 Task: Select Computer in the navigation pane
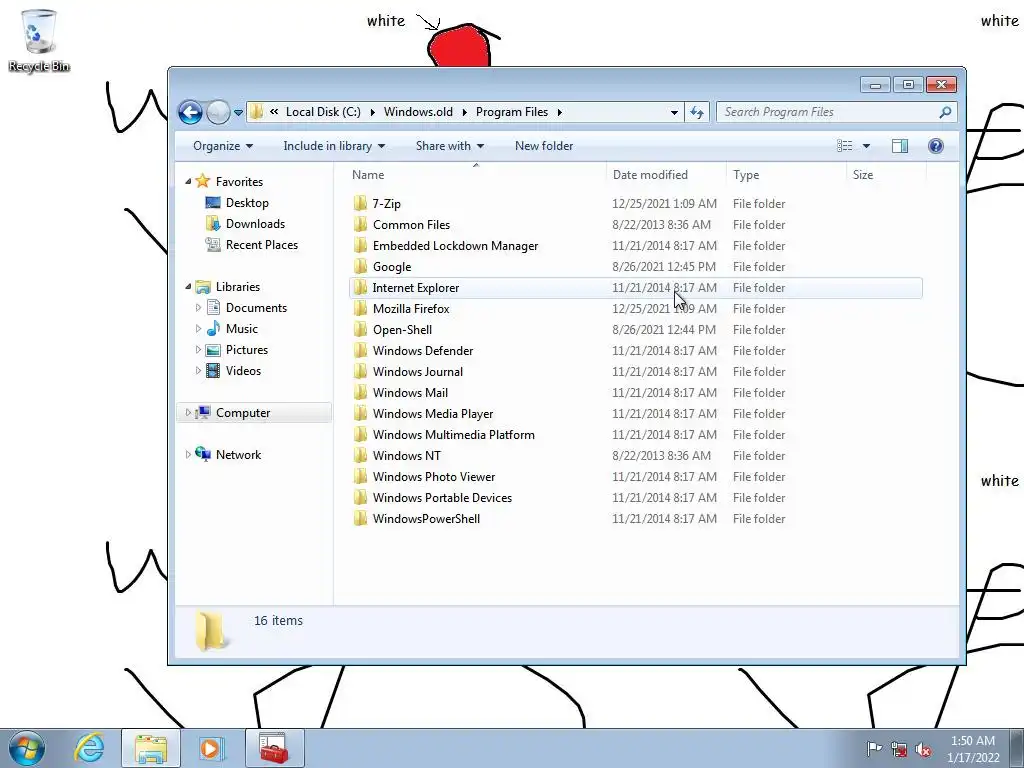(243, 413)
